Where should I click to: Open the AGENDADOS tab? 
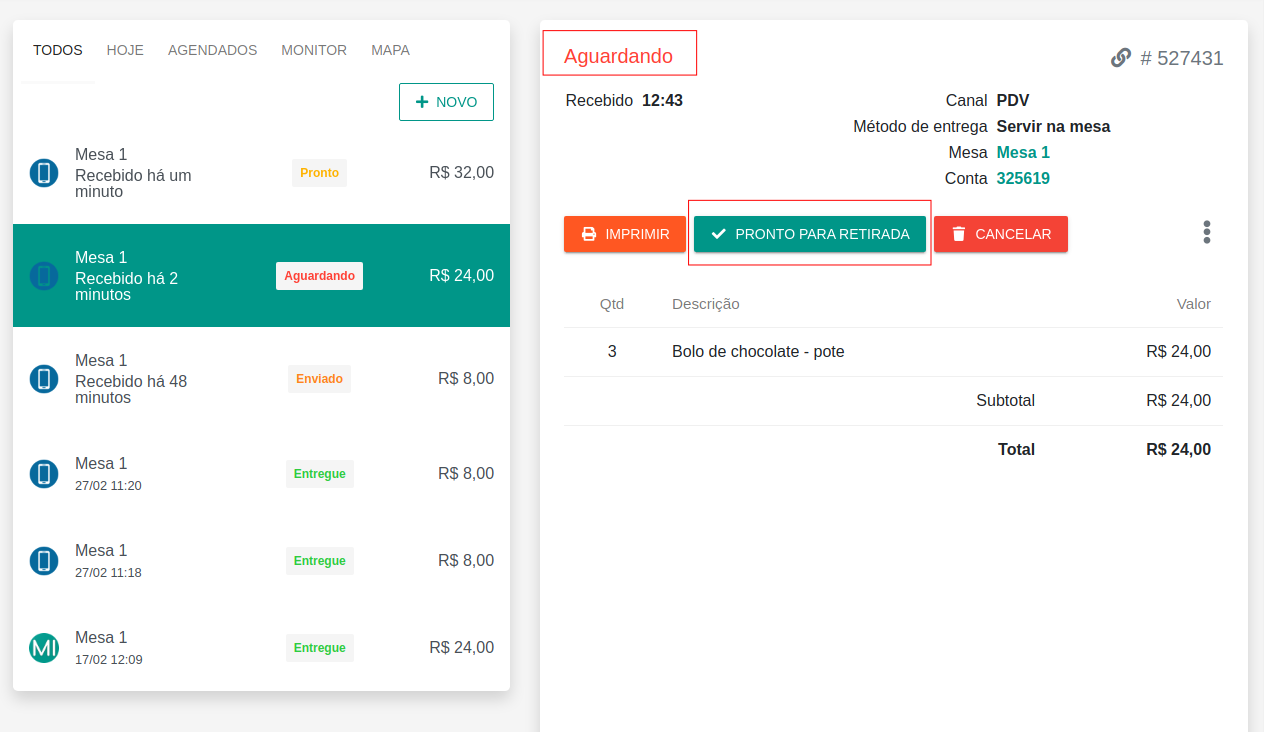pyautogui.click(x=212, y=50)
